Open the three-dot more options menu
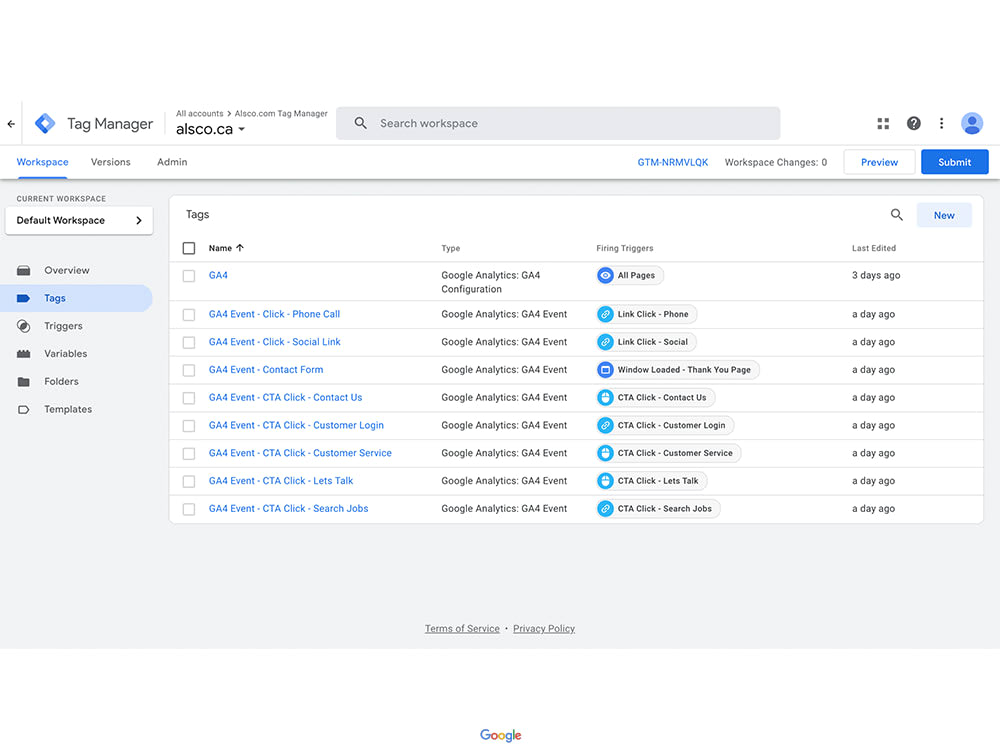This screenshot has width=1000, height=750. click(941, 123)
